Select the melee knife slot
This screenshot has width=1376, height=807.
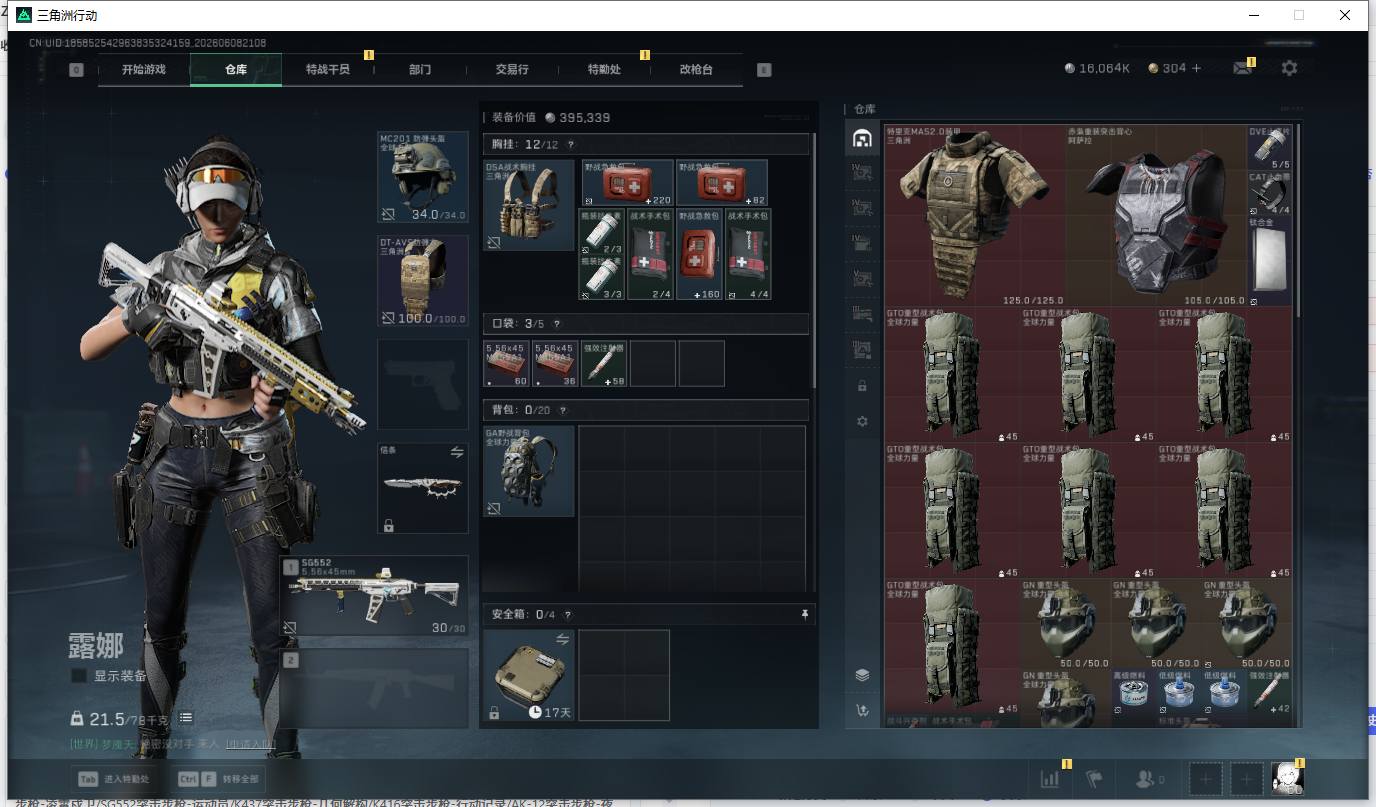point(423,488)
